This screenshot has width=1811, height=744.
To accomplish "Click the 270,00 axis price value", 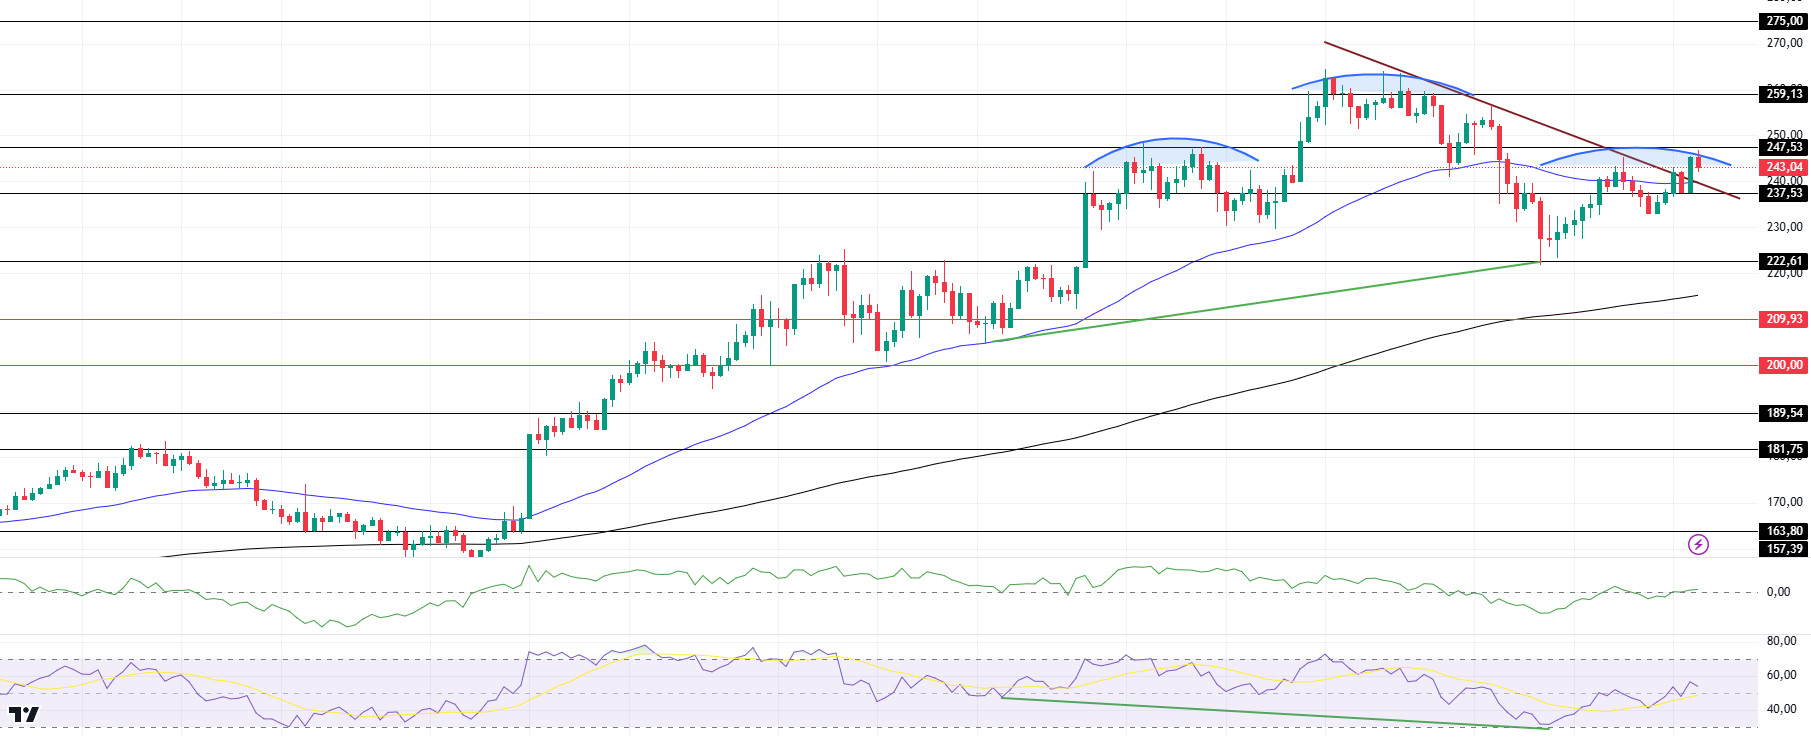I will coord(1784,43).
